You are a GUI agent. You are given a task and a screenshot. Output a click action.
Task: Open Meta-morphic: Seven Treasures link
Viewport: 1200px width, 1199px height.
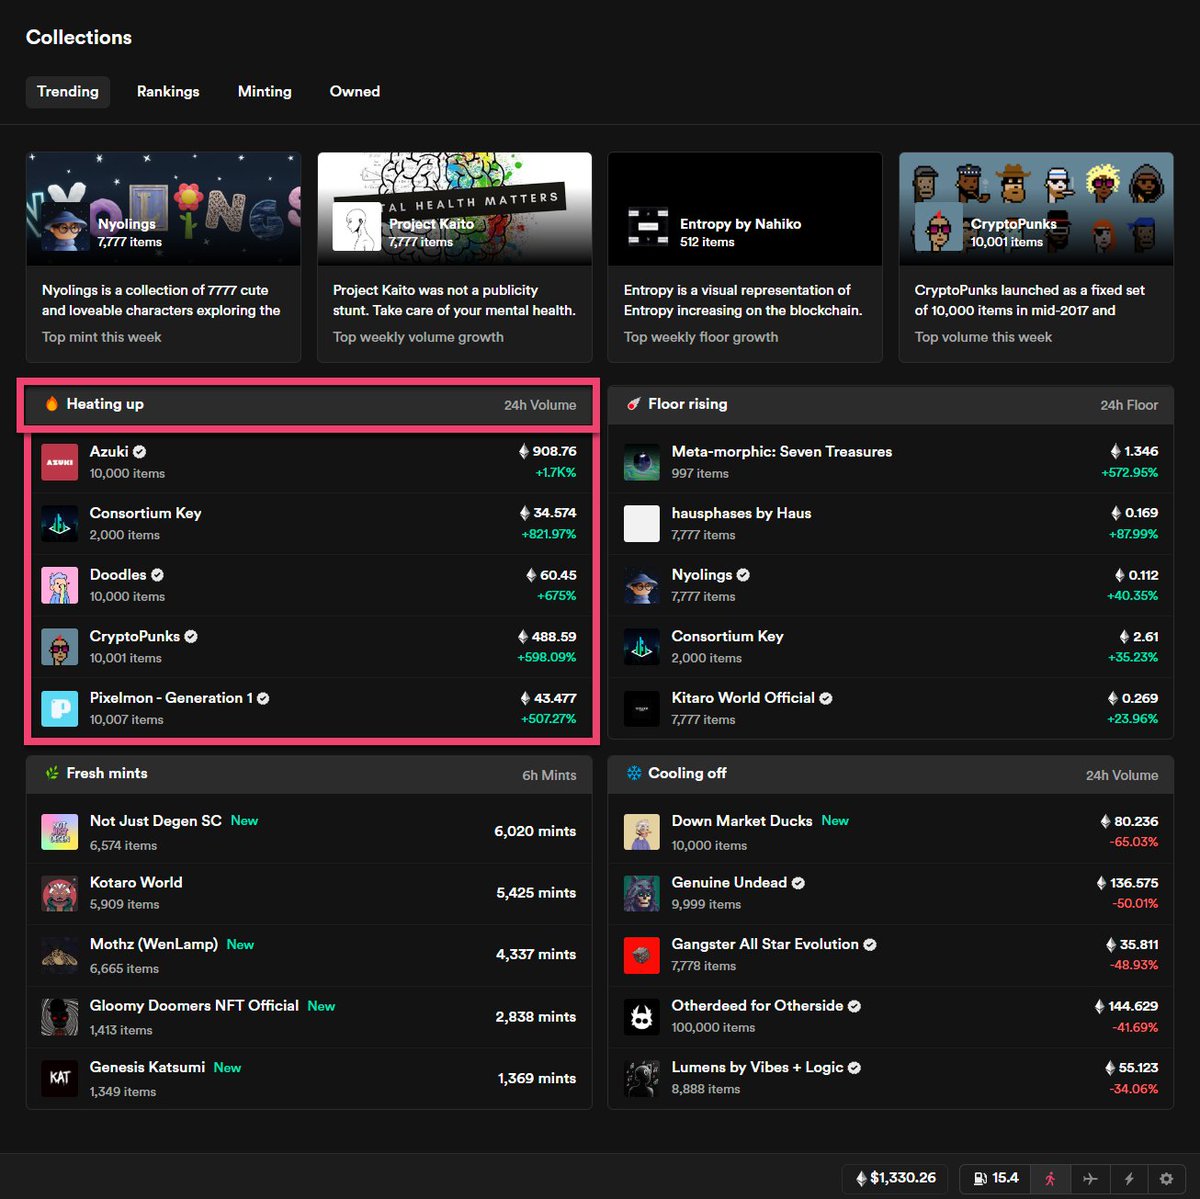coord(782,452)
